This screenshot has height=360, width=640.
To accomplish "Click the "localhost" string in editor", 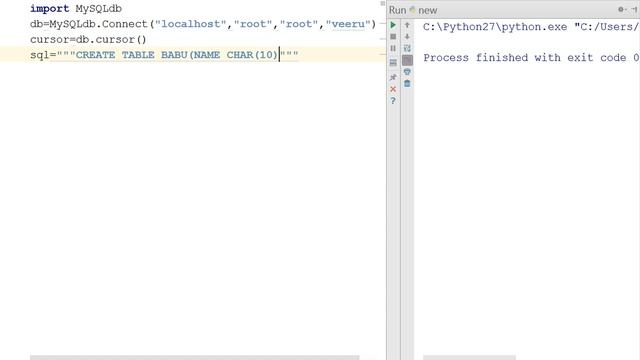I will coord(191,24).
